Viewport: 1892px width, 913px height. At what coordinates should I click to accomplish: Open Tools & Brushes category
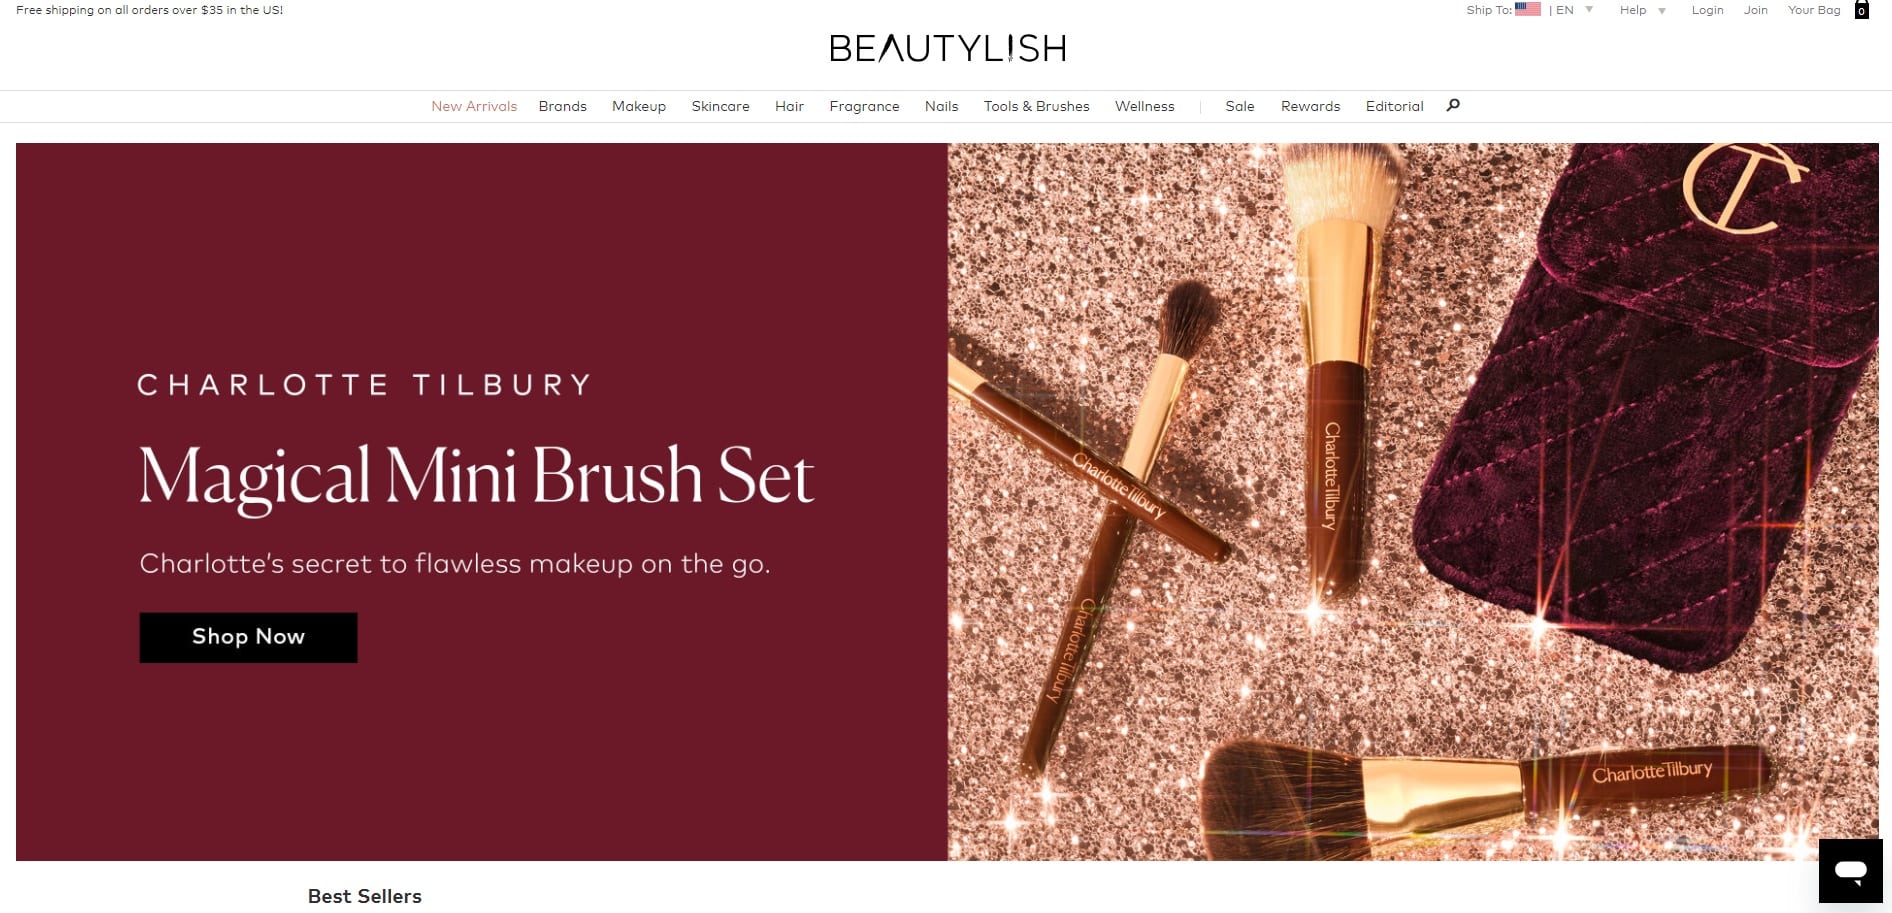coord(1036,106)
